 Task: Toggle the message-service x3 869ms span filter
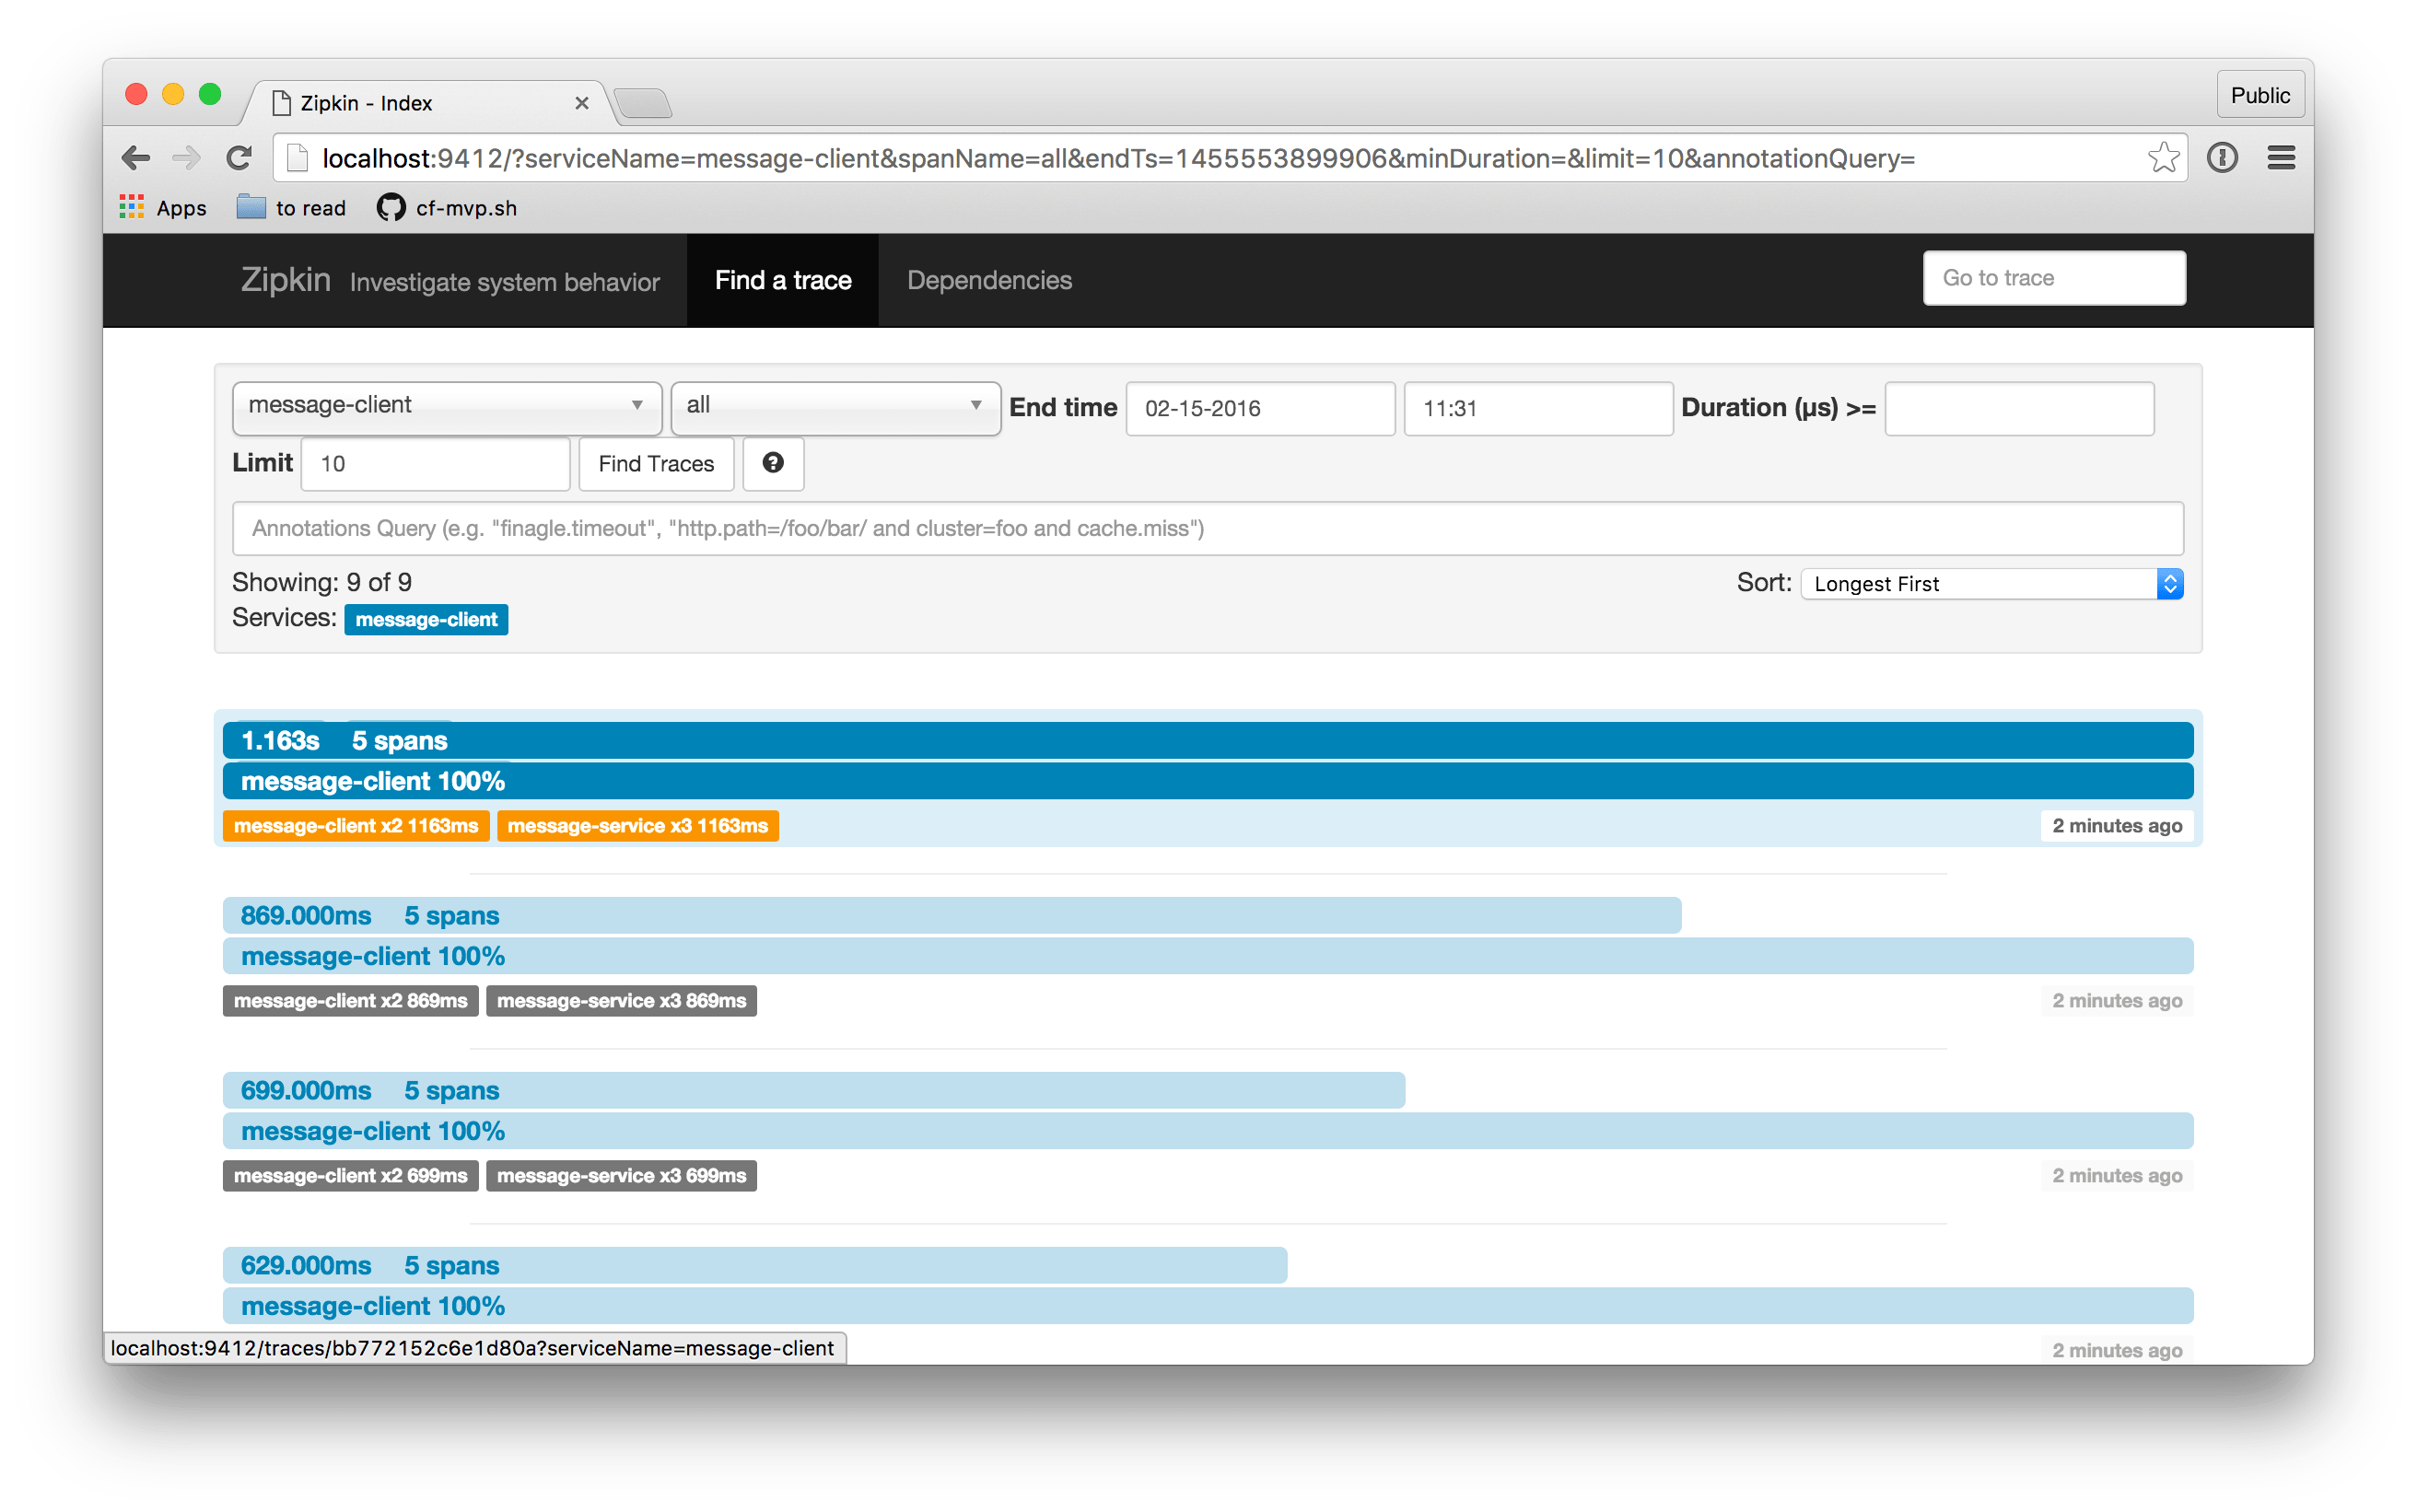621,1000
